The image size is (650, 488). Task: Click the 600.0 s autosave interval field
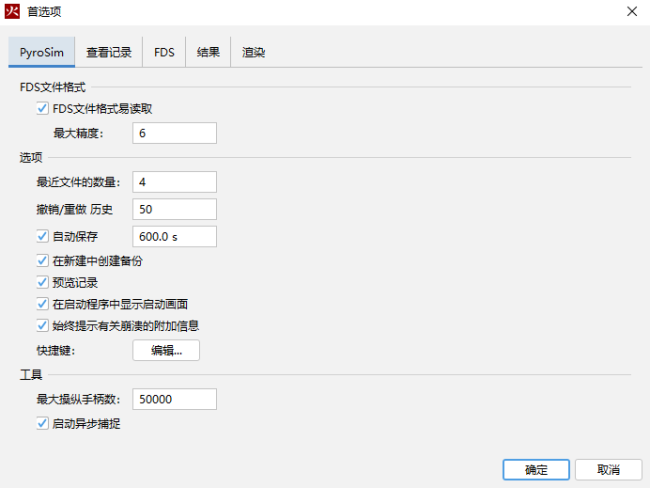174,237
